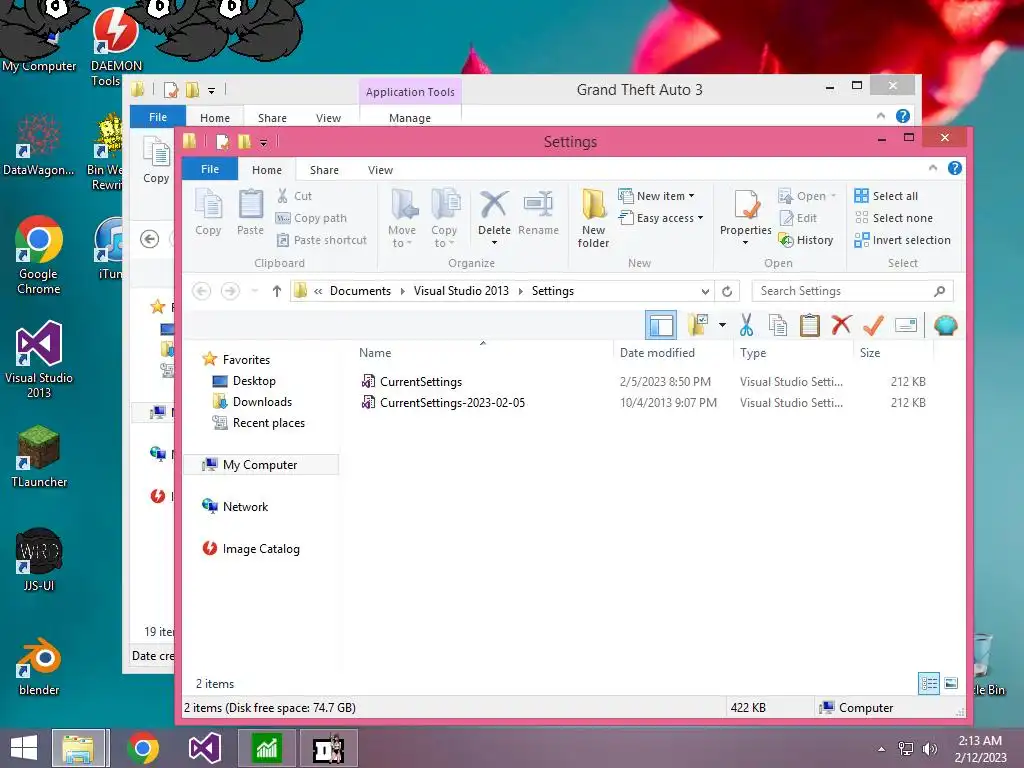Click the Search Settings input box

pyautogui.click(x=852, y=291)
